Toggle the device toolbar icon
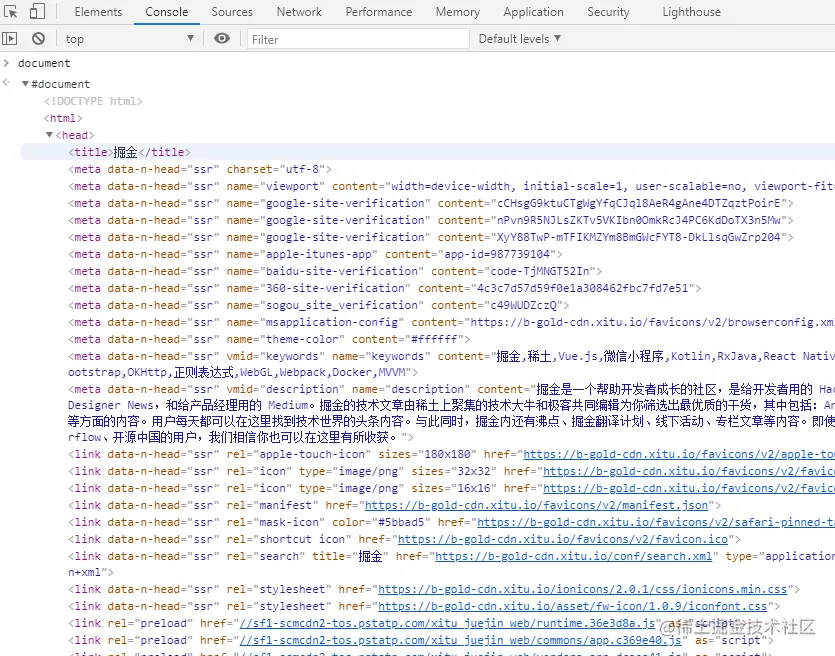The image size is (835, 656). point(37,11)
